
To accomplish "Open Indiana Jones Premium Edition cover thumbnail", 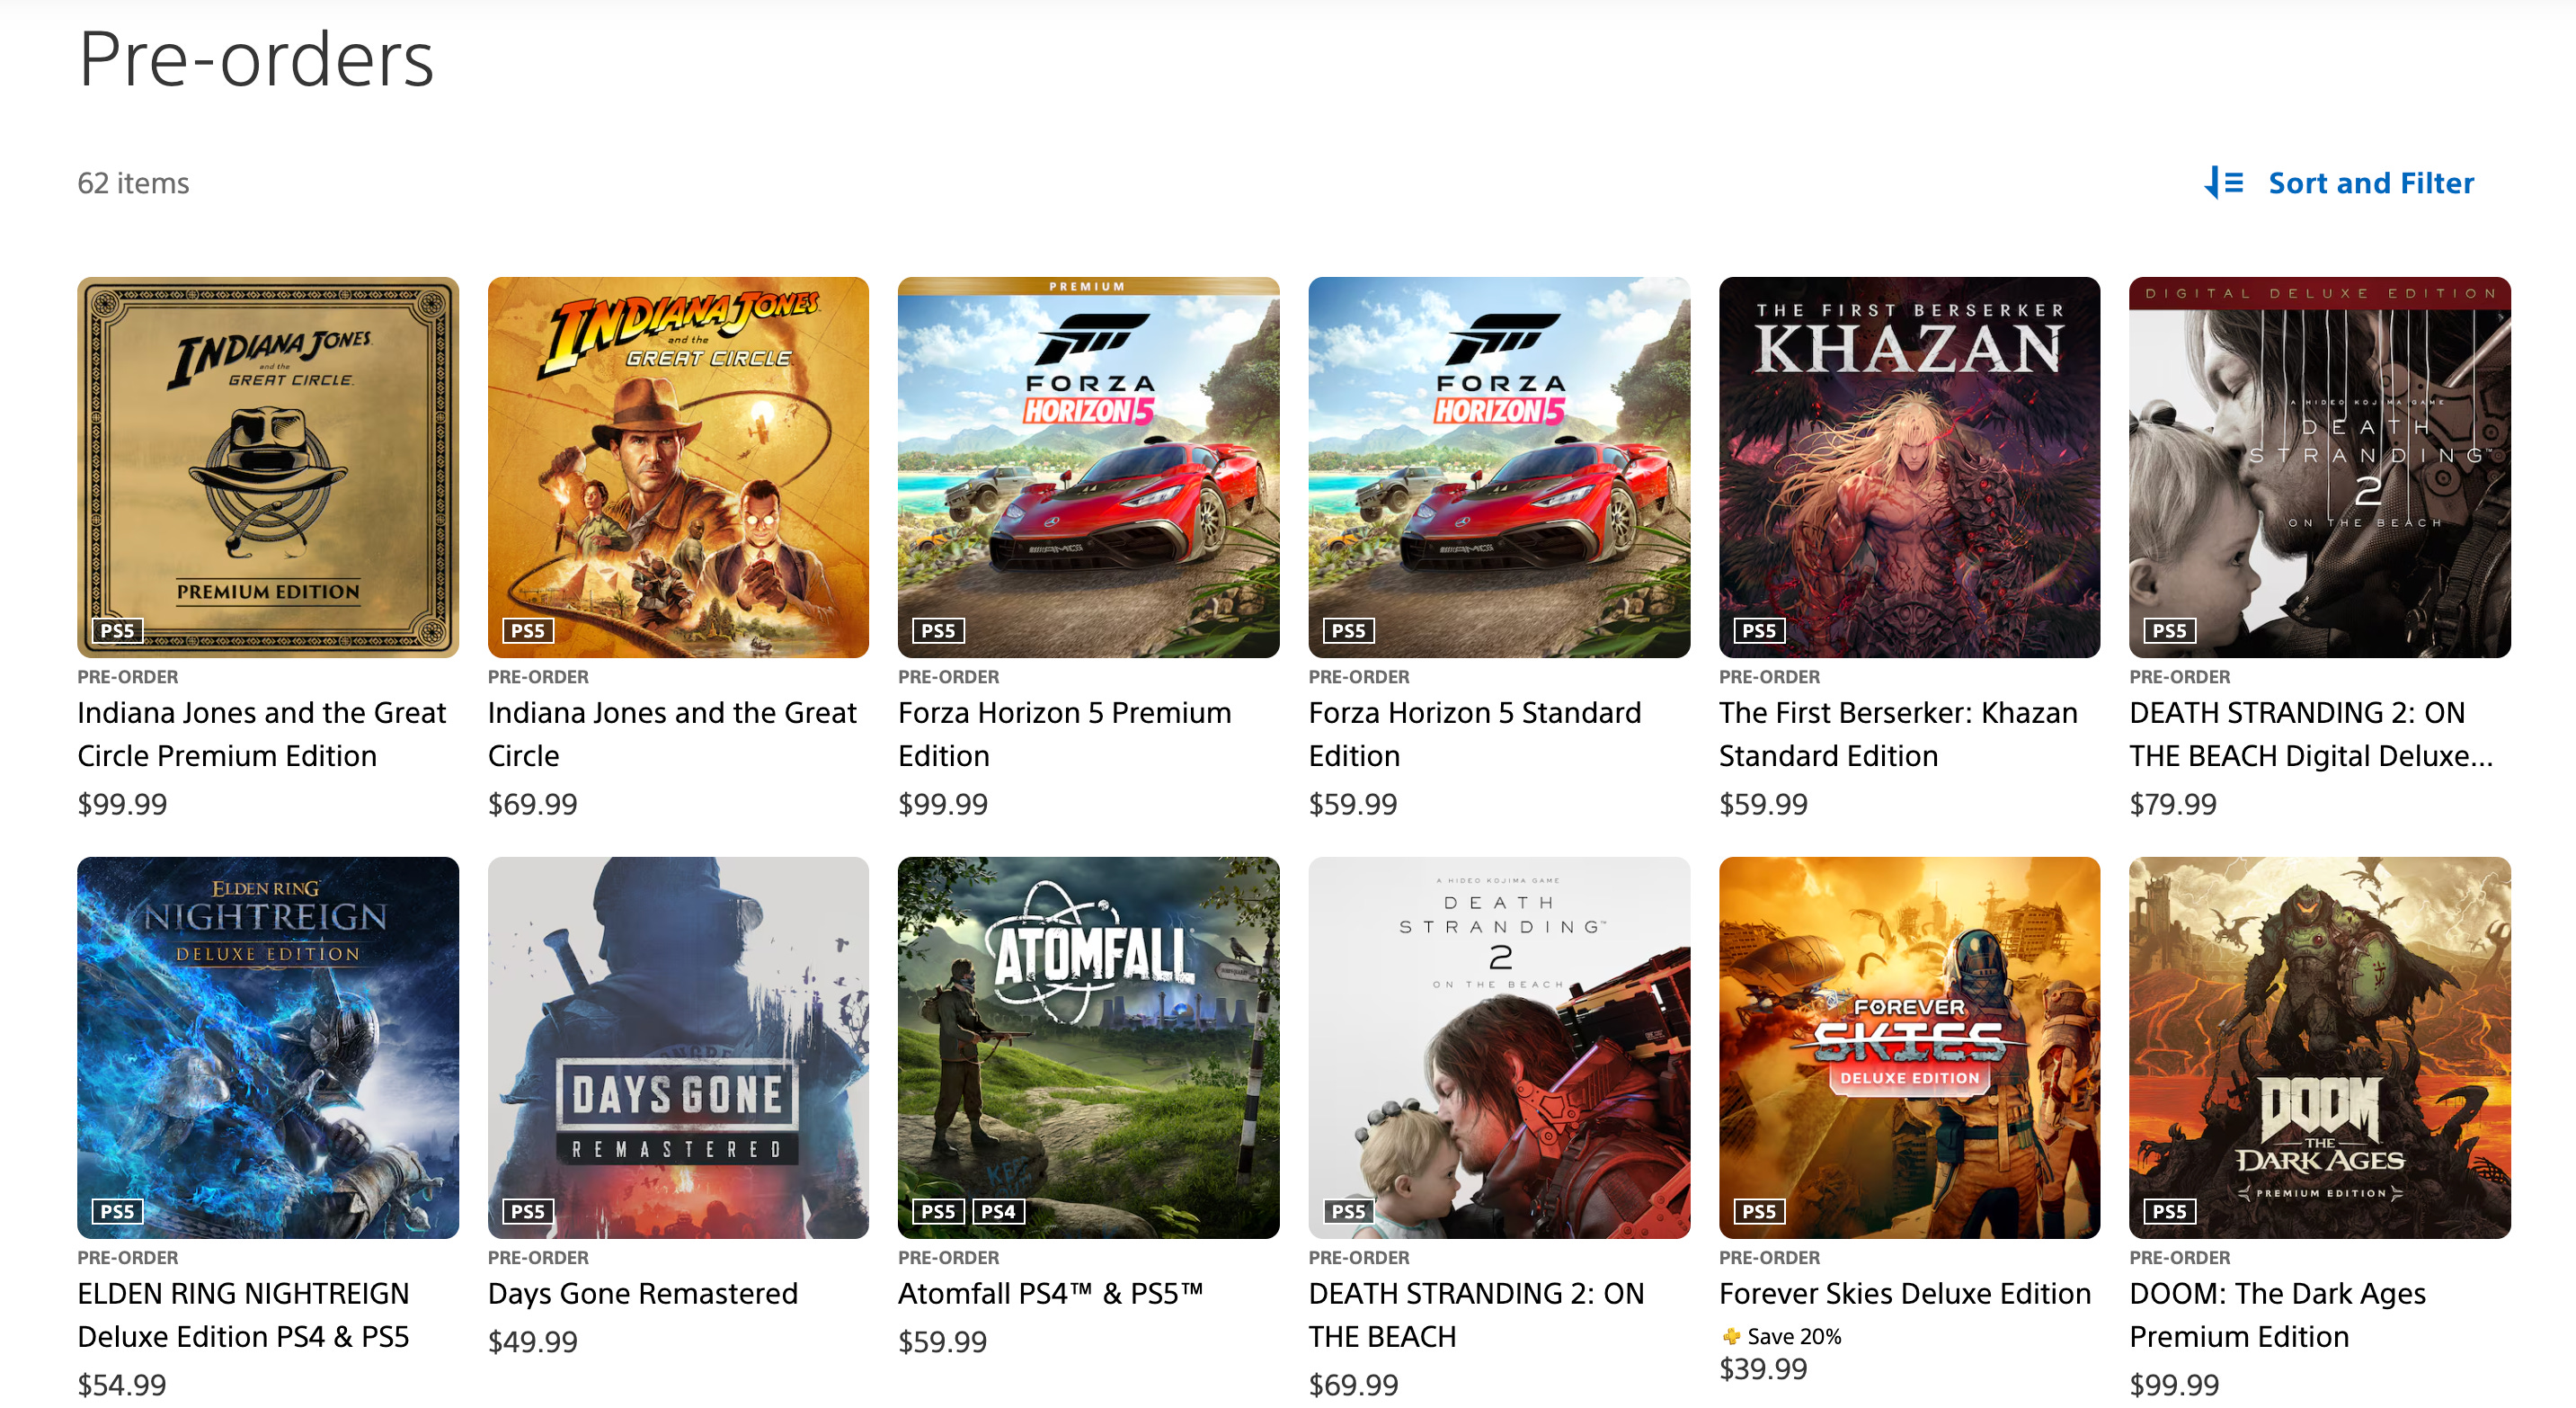I will coord(268,467).
